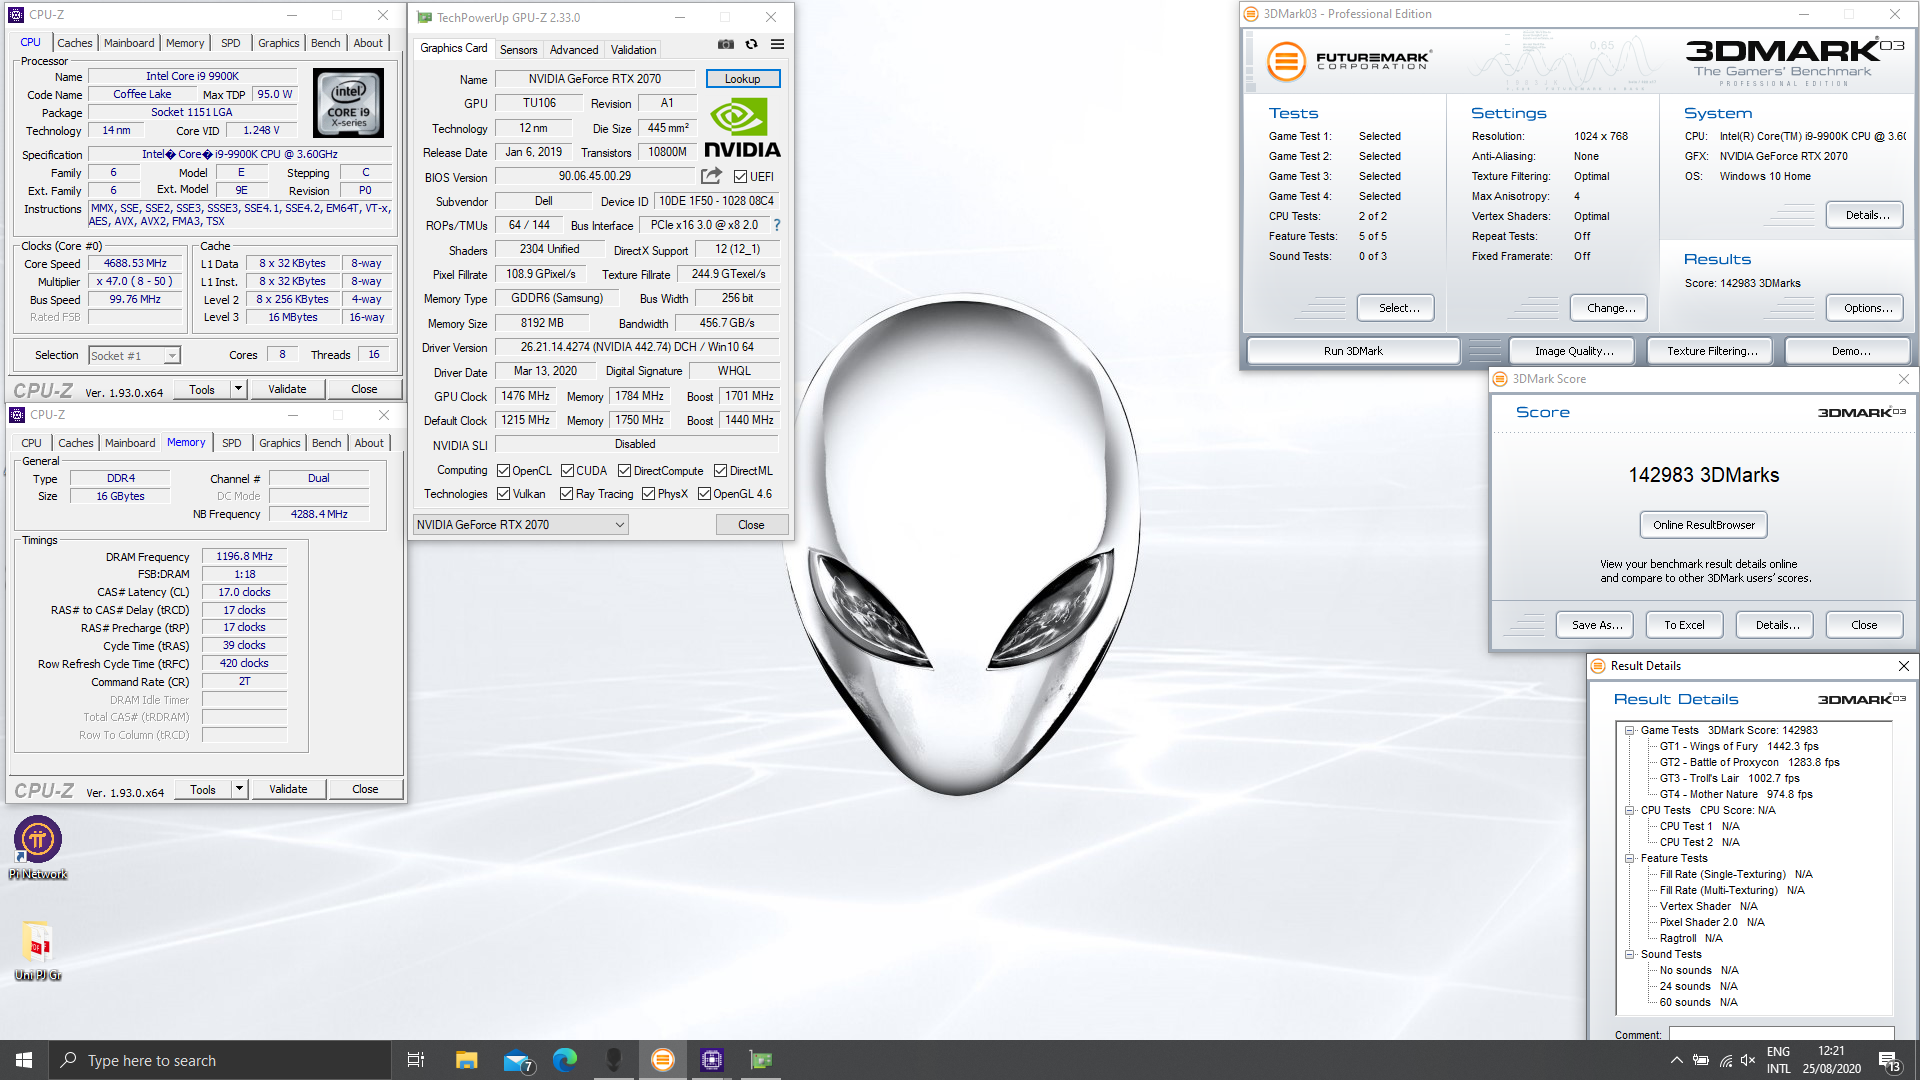The image size is (1920, 1080).
Task: Switch to 3DMark03 on the taskbar
Action: coord(663,1060)
